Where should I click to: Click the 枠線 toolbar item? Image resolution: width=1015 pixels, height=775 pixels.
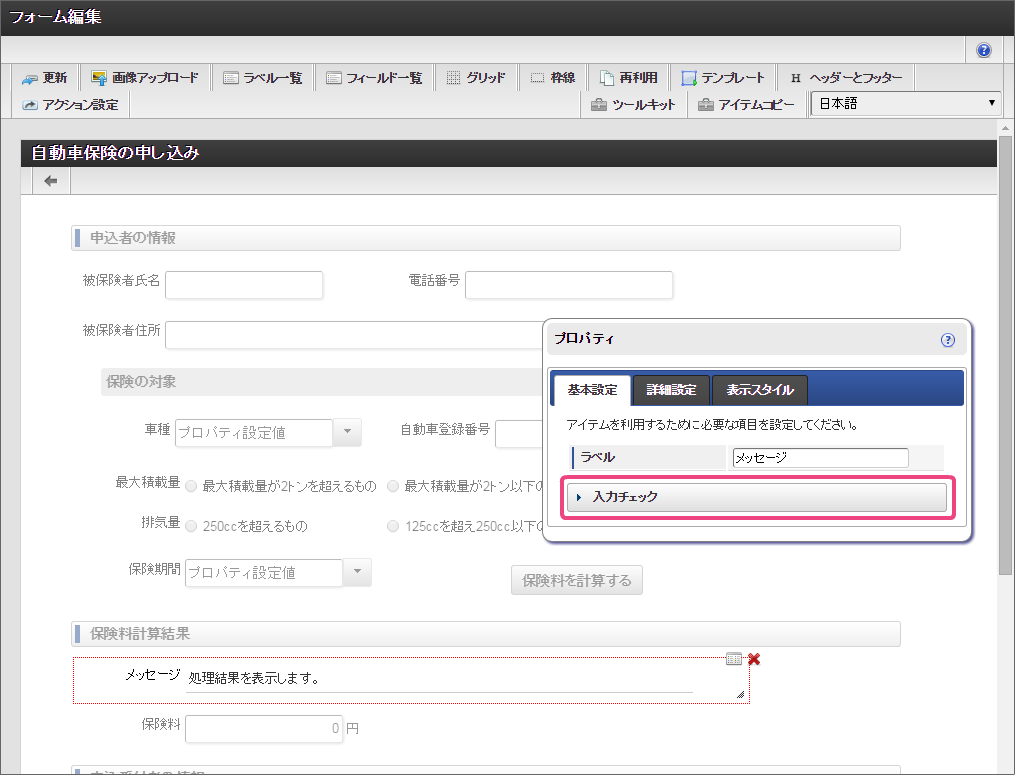pos(552,78)
